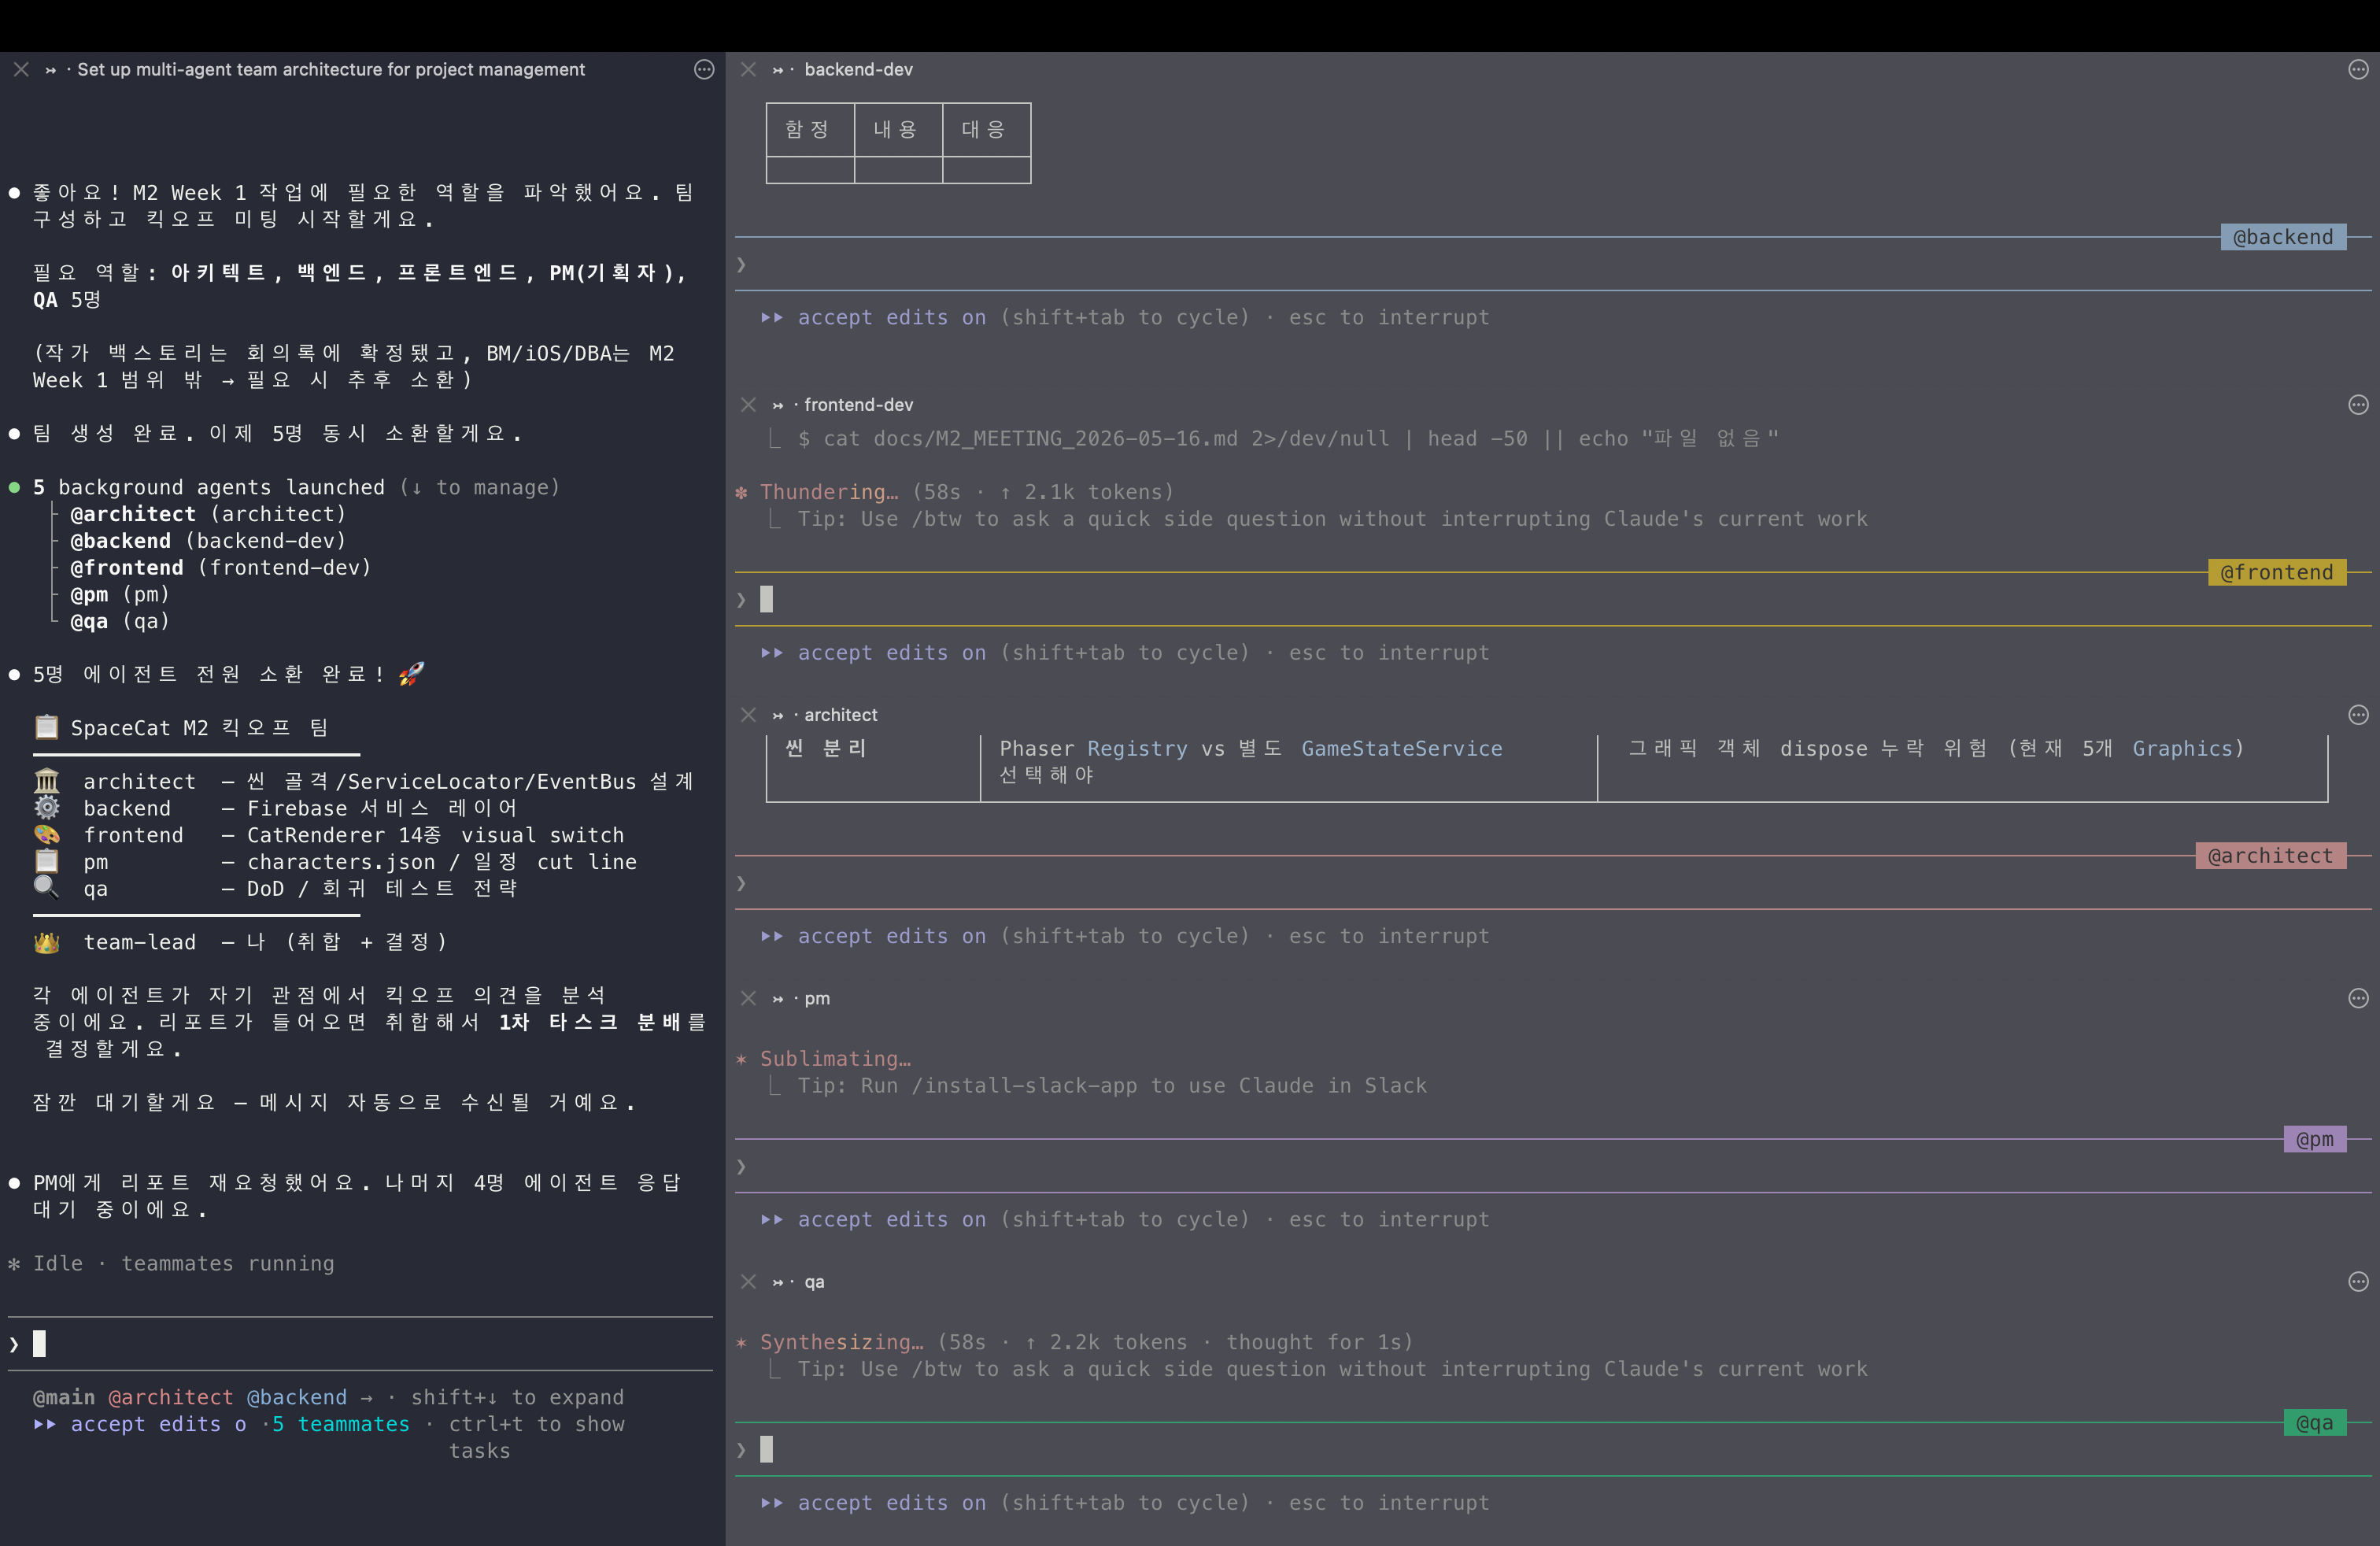Click 'Sublimating…' status in pm pane
This screenshot has width=2380, height=1546.
[x=835, y=1058]
